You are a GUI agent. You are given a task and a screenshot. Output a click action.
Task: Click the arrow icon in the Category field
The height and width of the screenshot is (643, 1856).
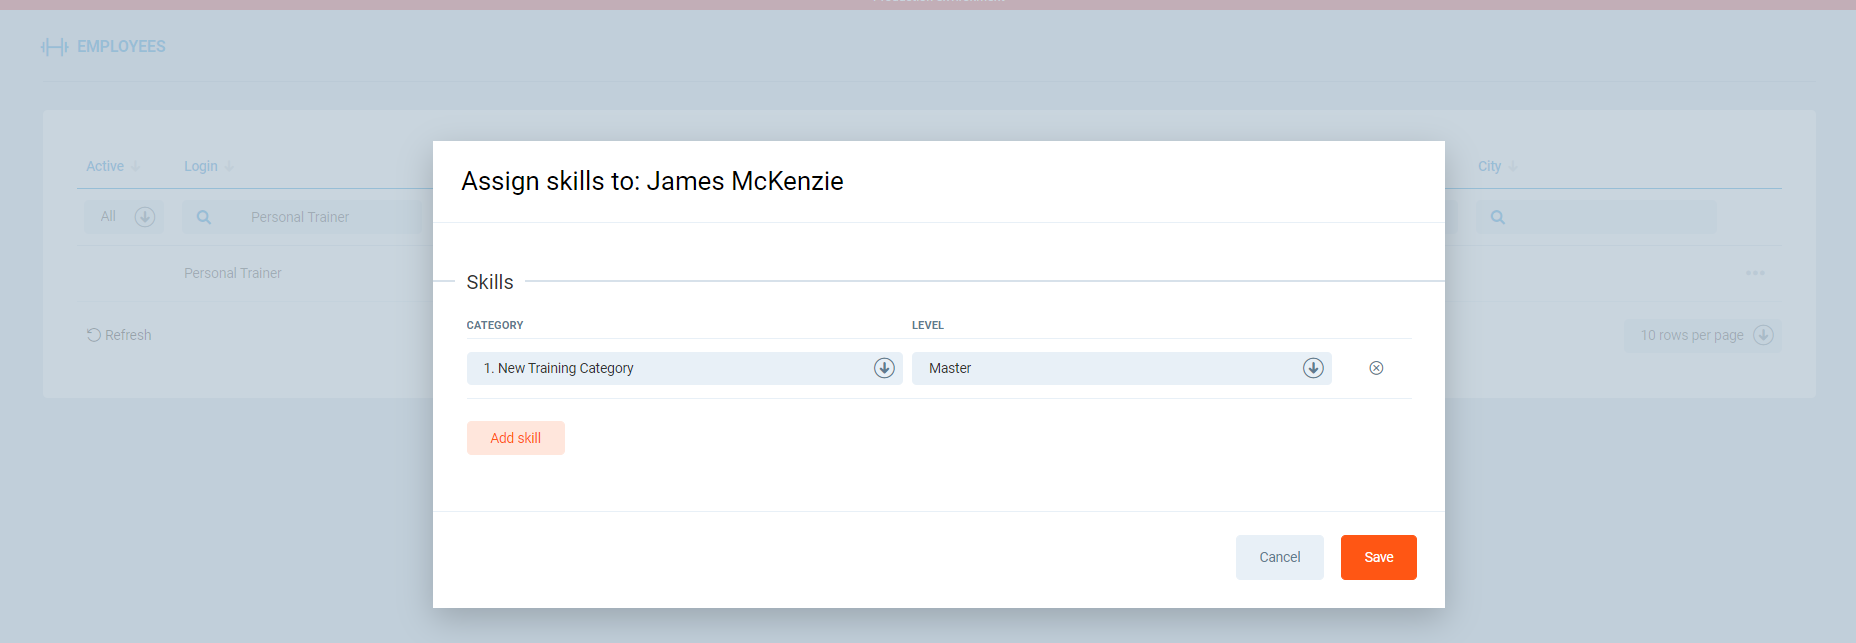coord(884,368)
